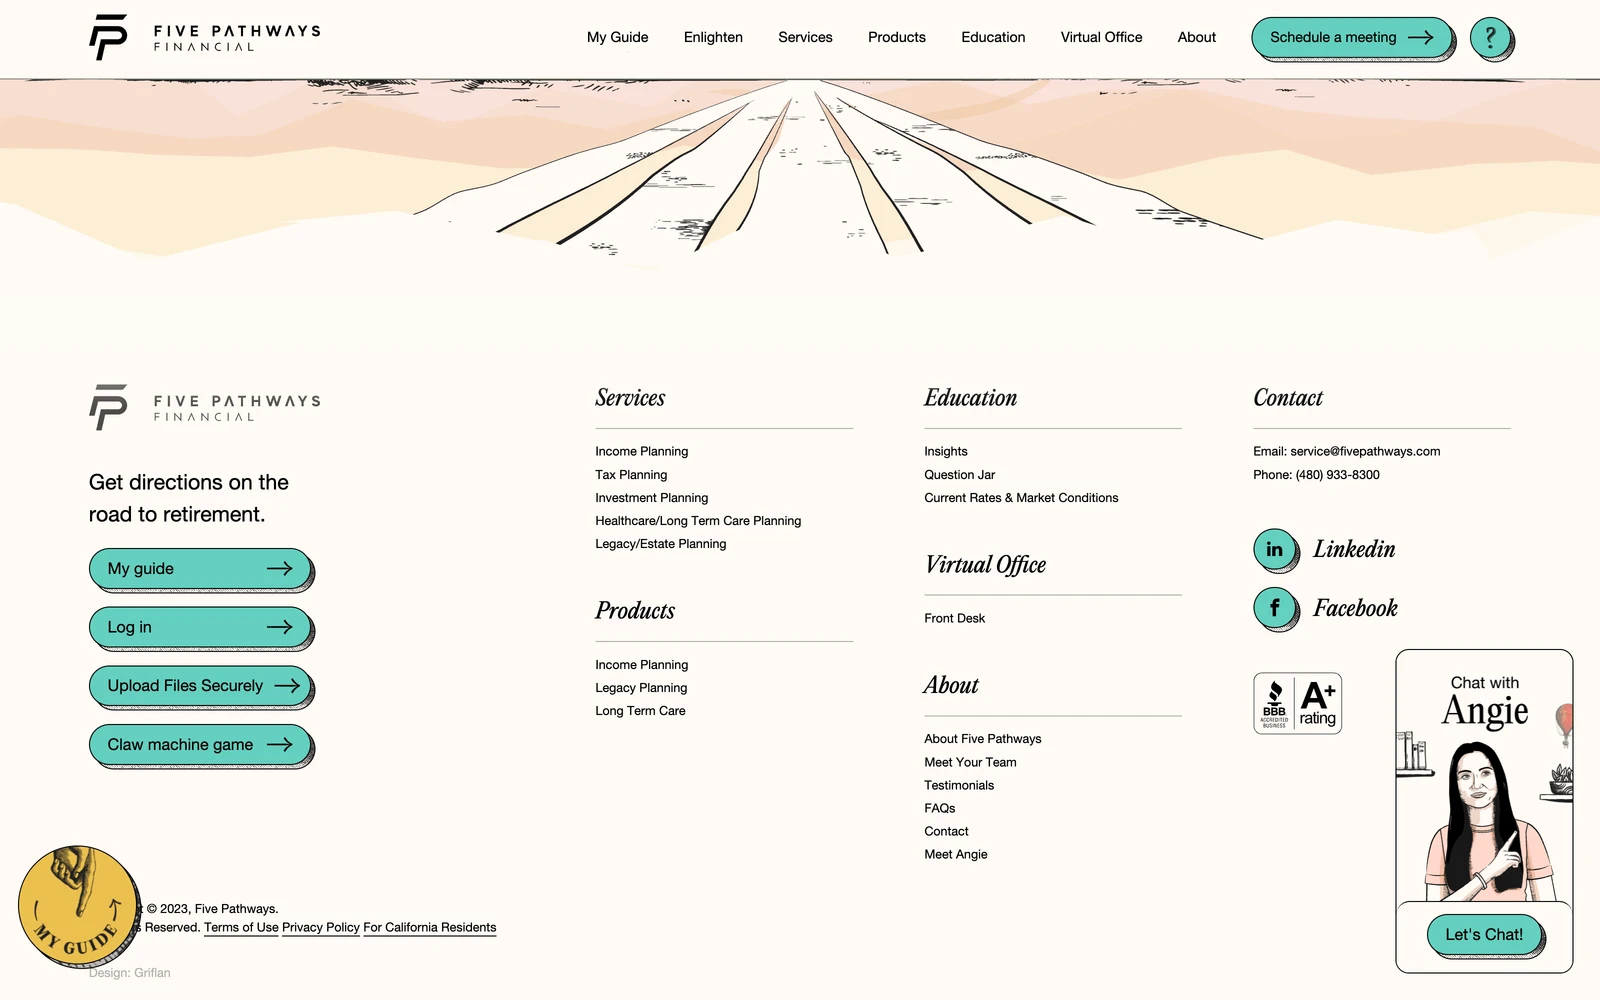Image resolution: width=1600 pixels, height=1000 pixels.
Task: Open Income Planning under Products
Action: coord(641,665)
